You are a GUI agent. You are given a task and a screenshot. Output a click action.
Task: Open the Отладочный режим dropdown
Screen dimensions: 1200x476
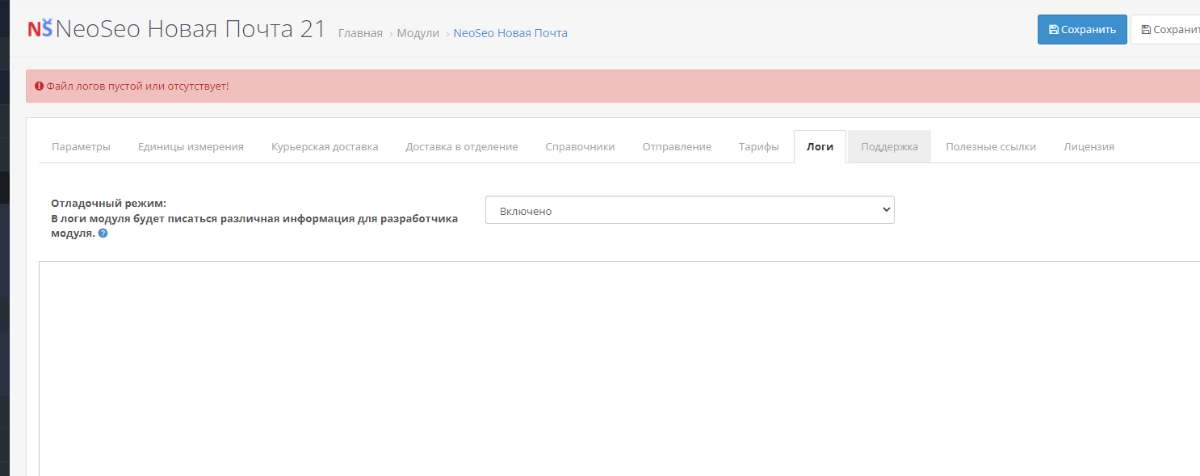pyautogui.click(x=690, y=210)
